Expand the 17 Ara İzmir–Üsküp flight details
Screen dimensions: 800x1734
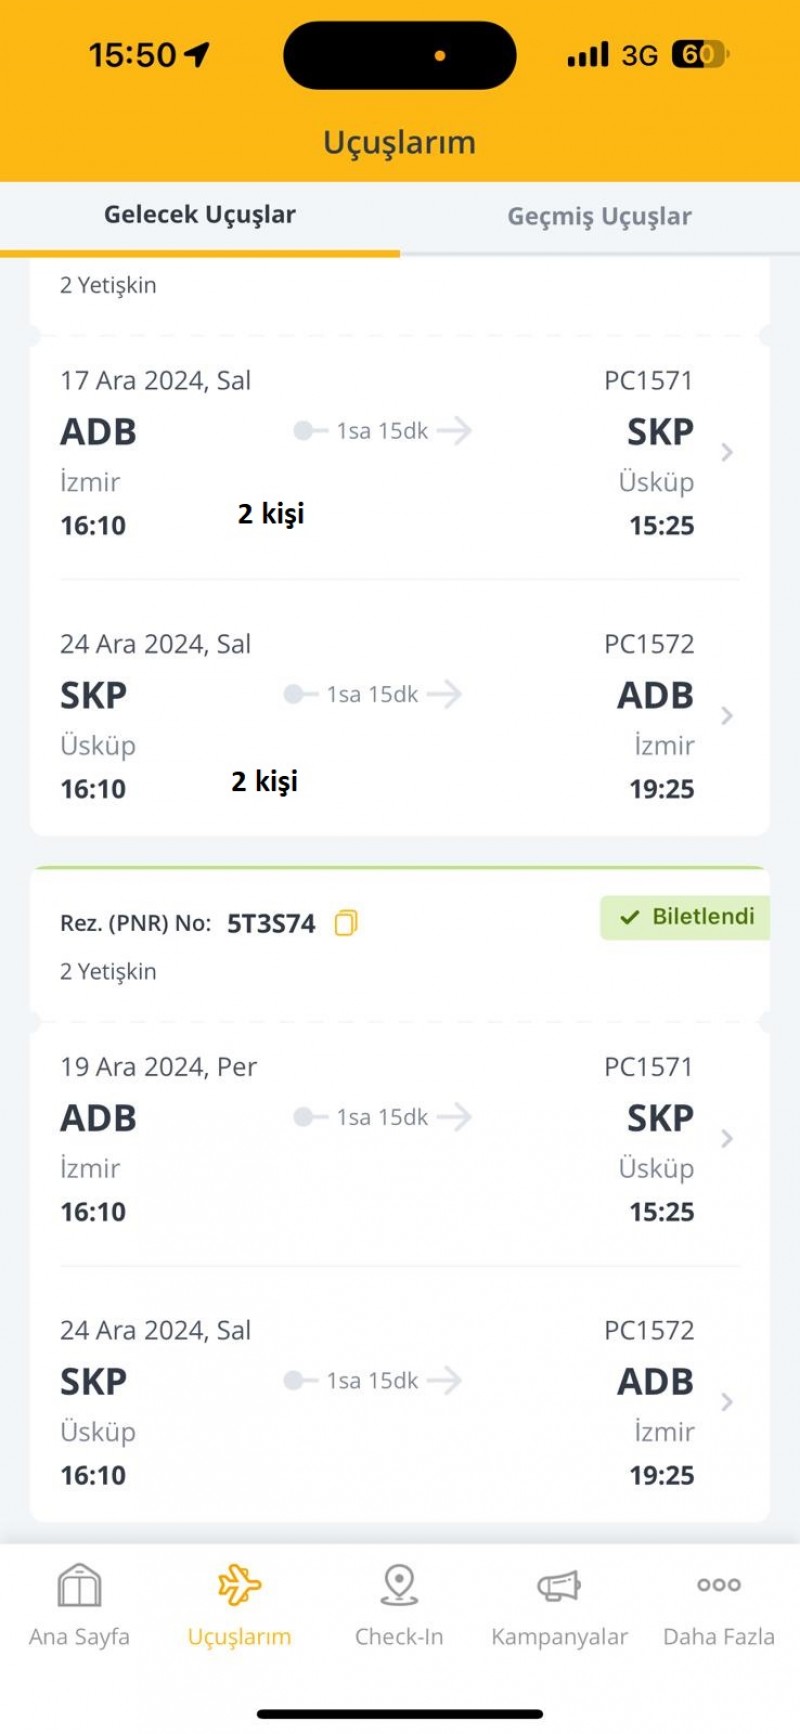tap(727, 453)
